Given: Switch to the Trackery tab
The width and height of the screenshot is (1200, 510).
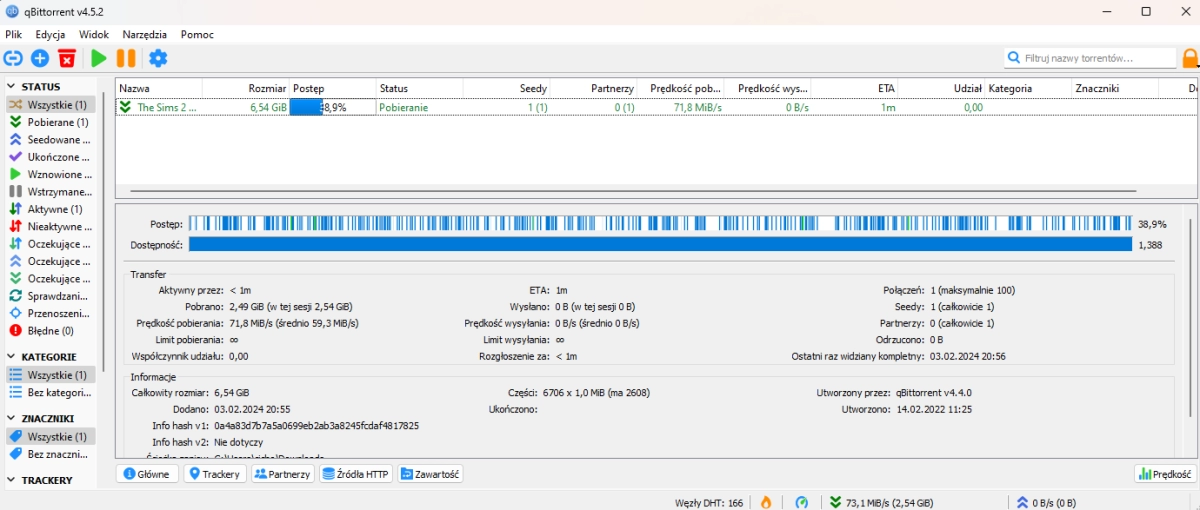Looking at the screenshot, I should coord(215,474).
